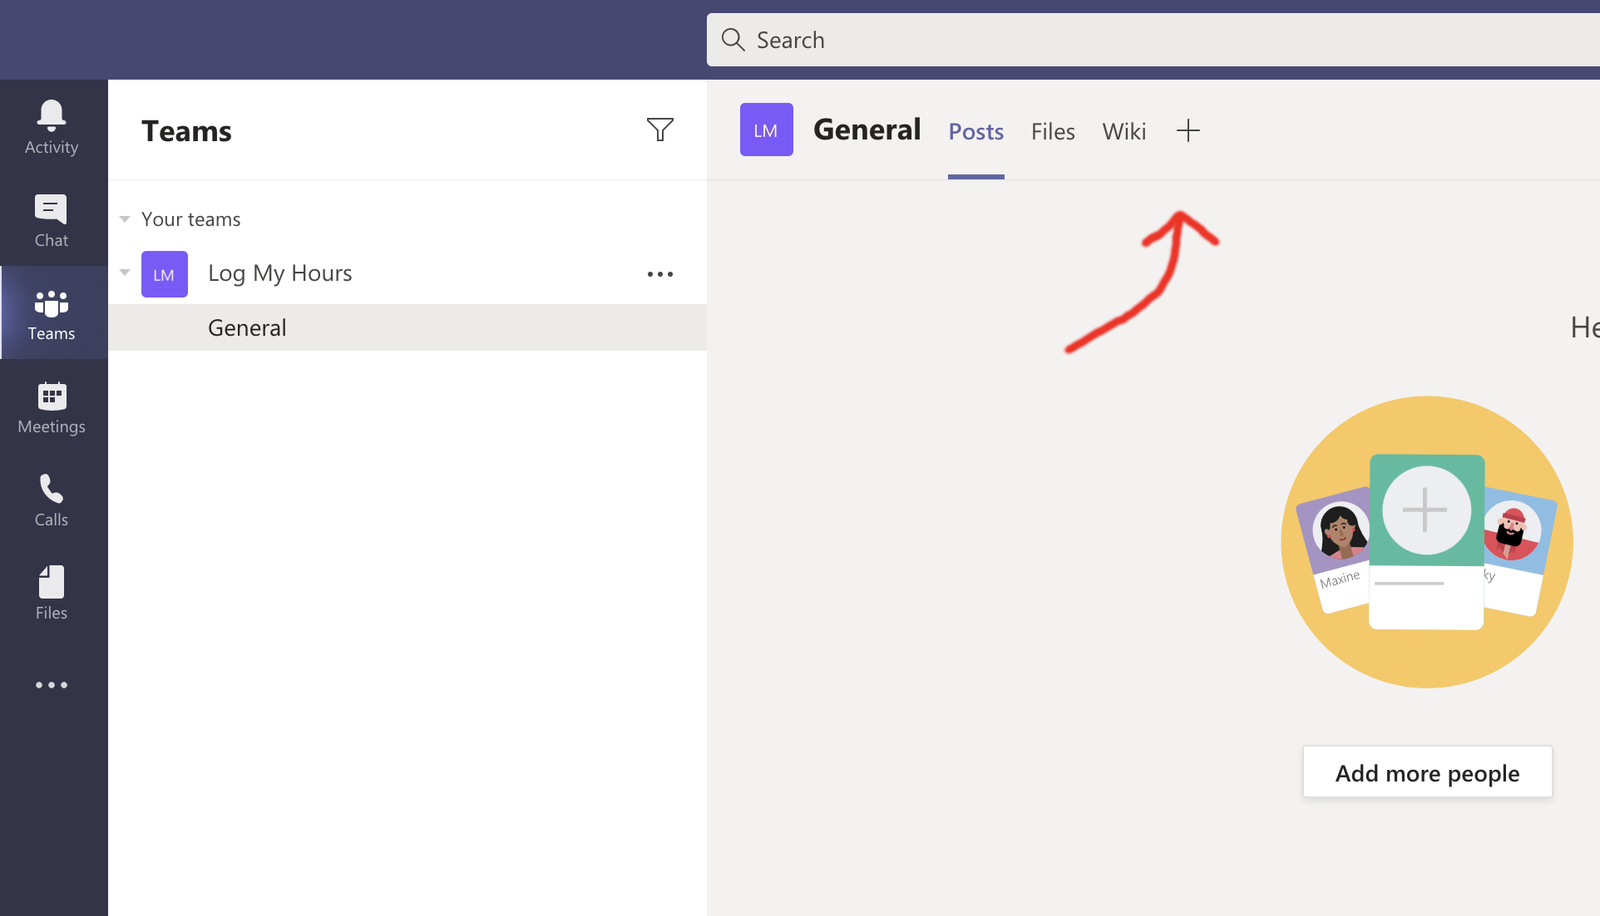Open more apps ellipsis in sidebar

coord(51,685)
